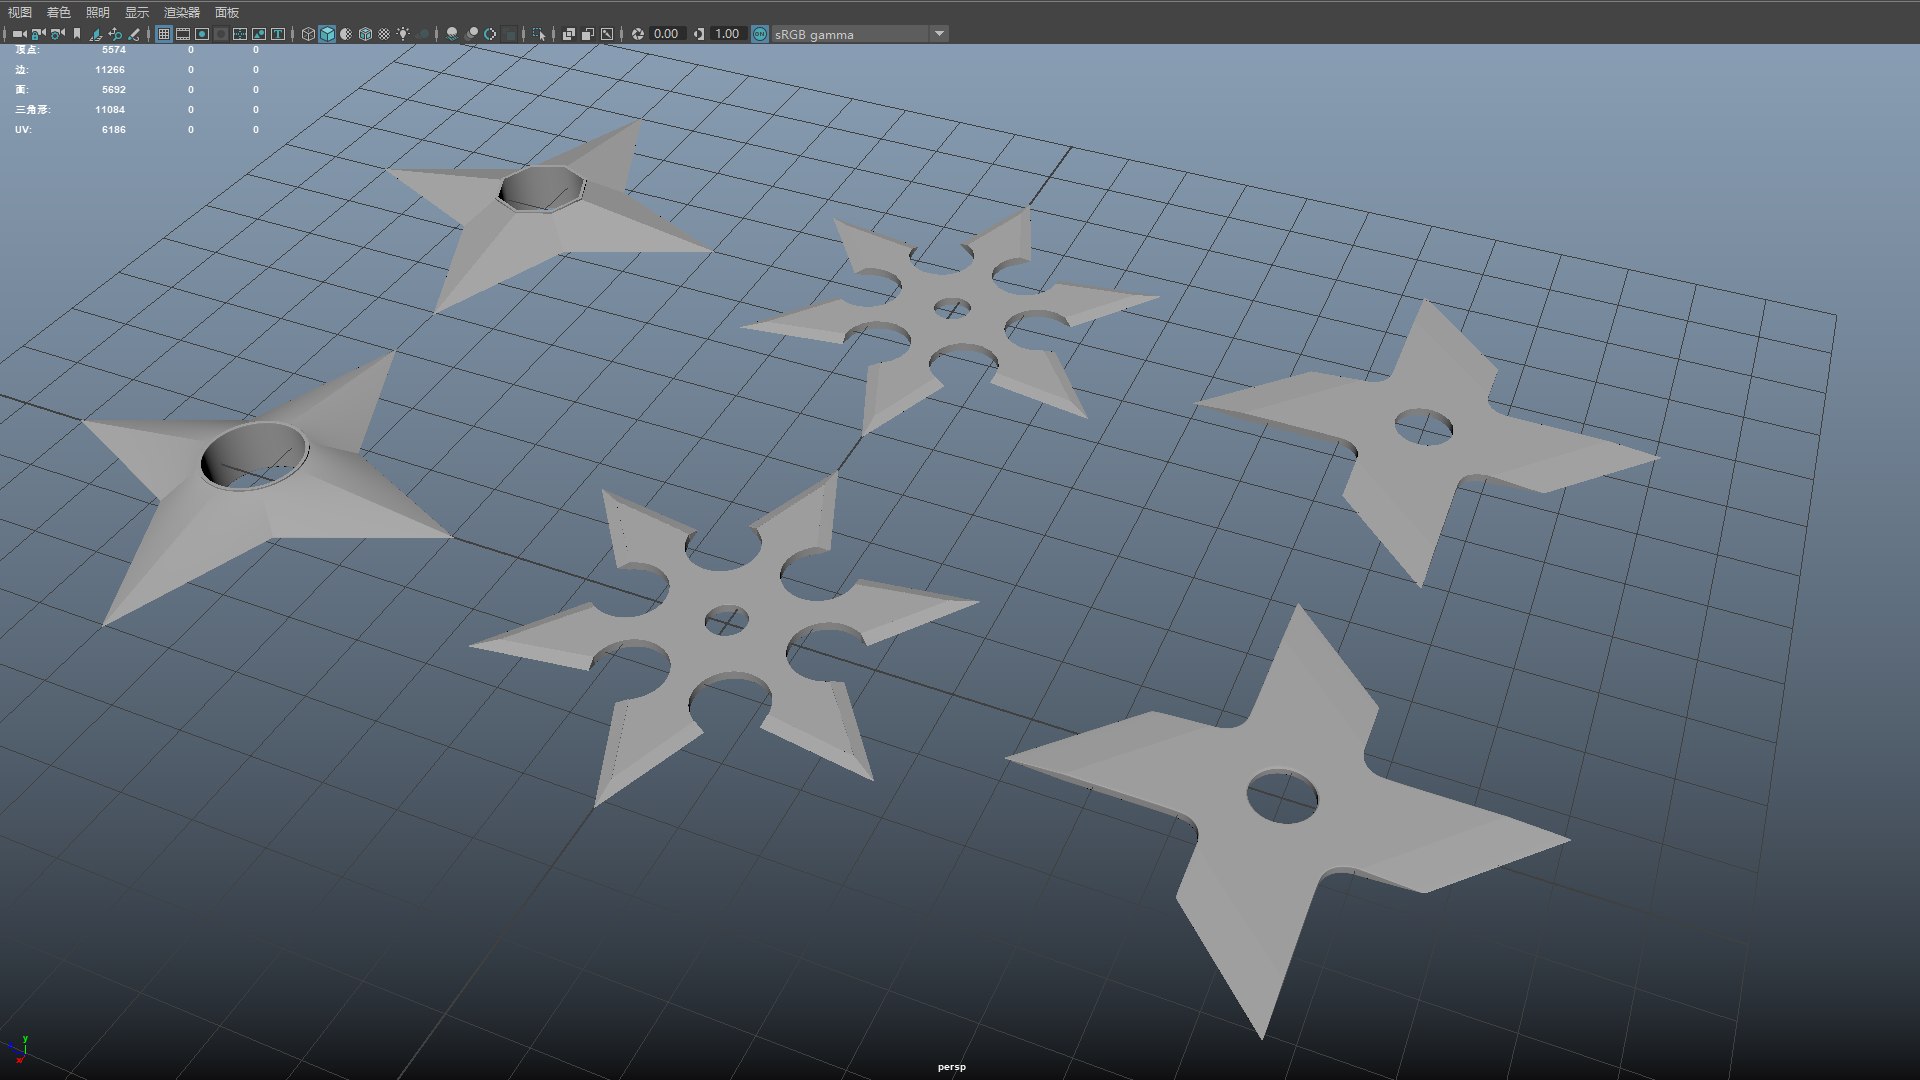Image resolution: width=1920 pixels, height=1080 pixels.
Task: Click the exposure value field 0.00
Action: (x=666, y=34)
